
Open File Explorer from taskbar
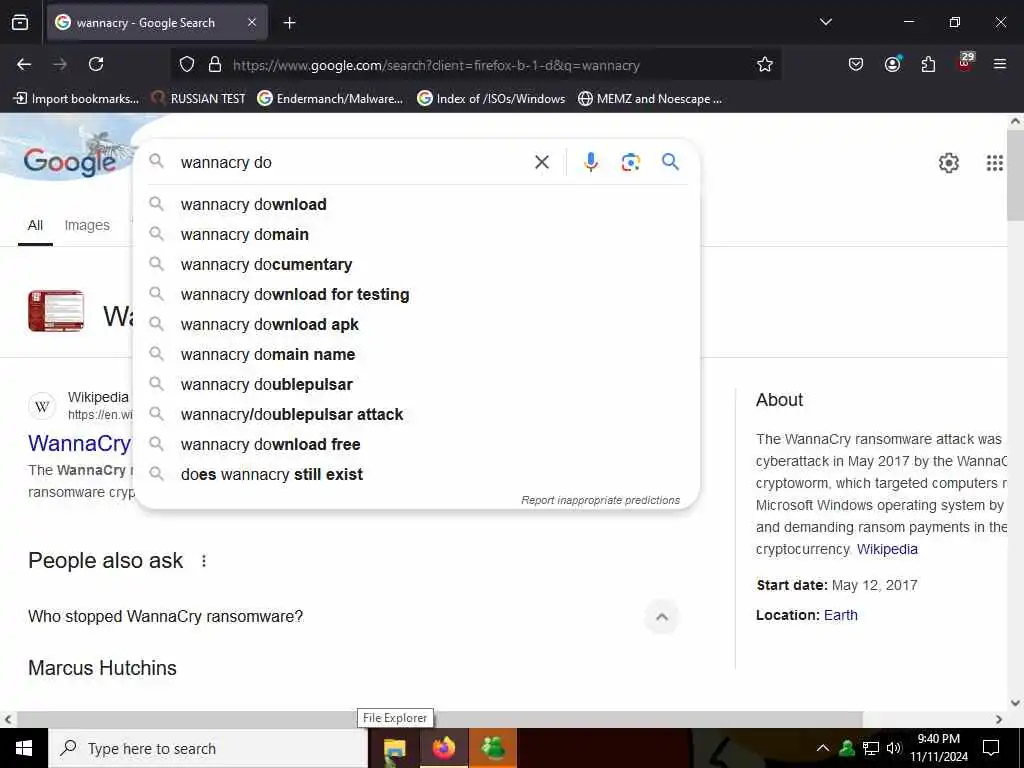394,748
